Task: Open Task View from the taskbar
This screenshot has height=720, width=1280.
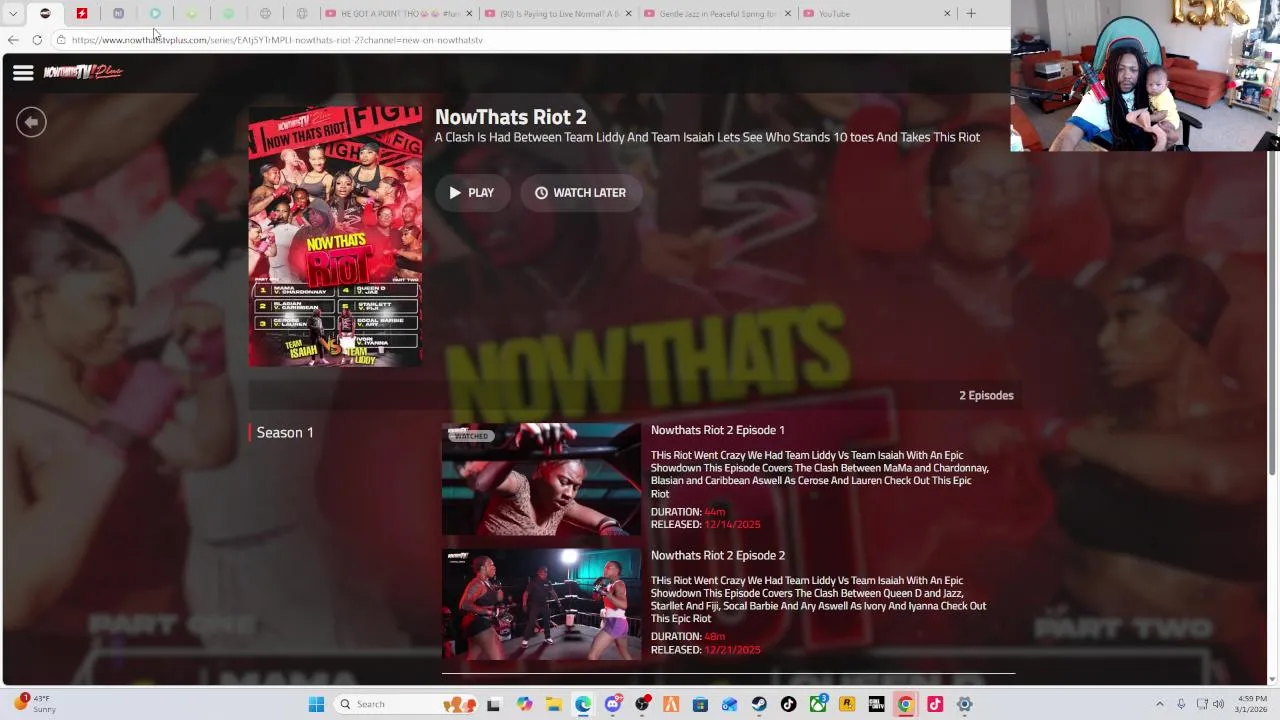Action: [493, 704]
